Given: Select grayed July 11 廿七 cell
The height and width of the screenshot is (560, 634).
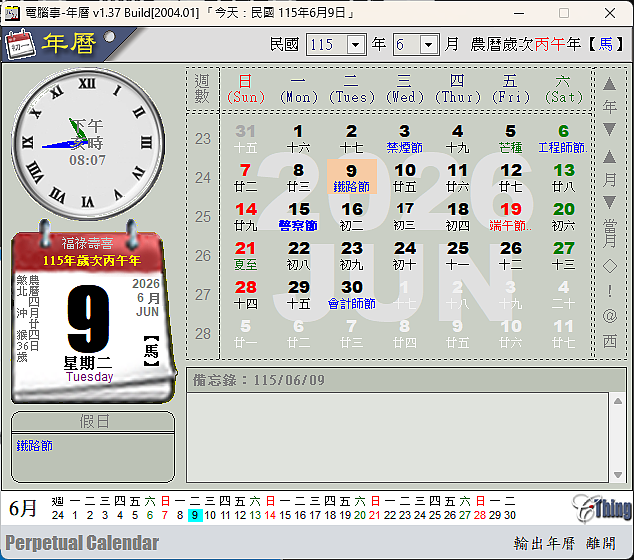Looking at the screenshot, I should click(x=564, y=334).
